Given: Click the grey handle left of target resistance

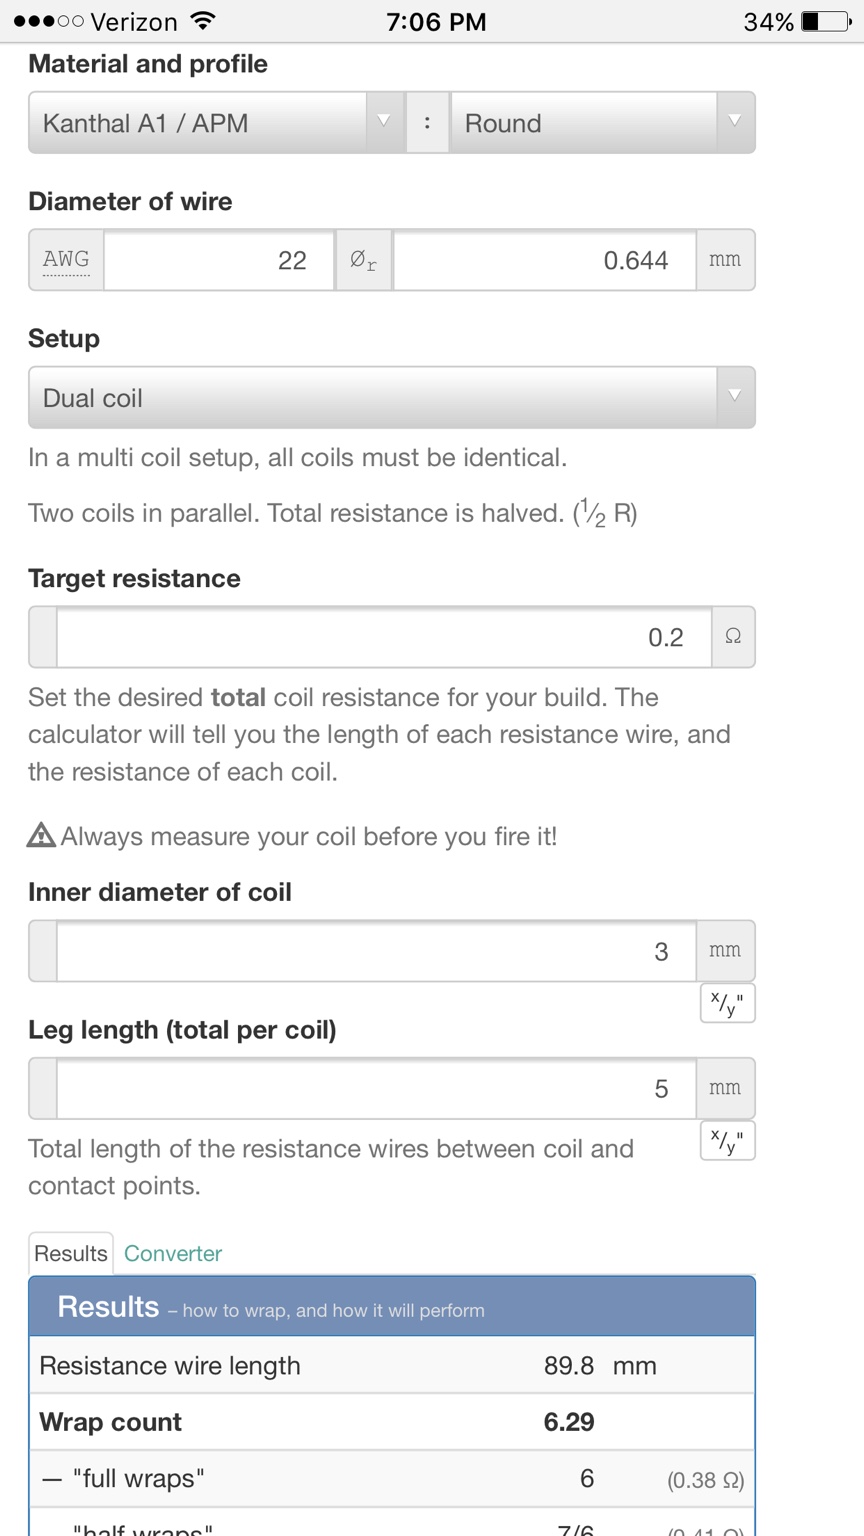Looking at the screenshot, I should 43,637.
